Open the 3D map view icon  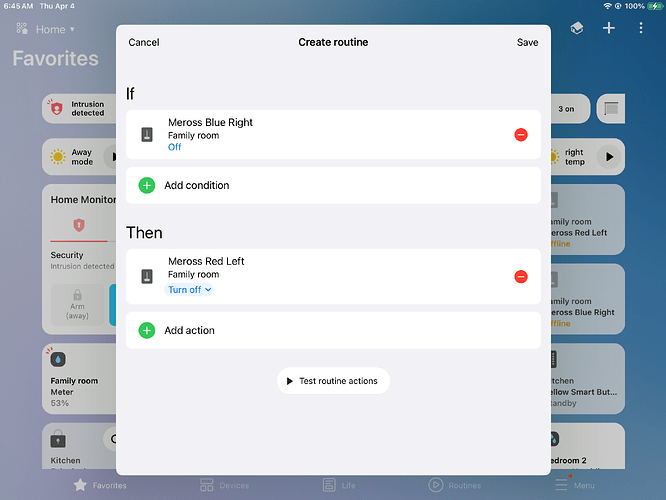coord(576,28)
